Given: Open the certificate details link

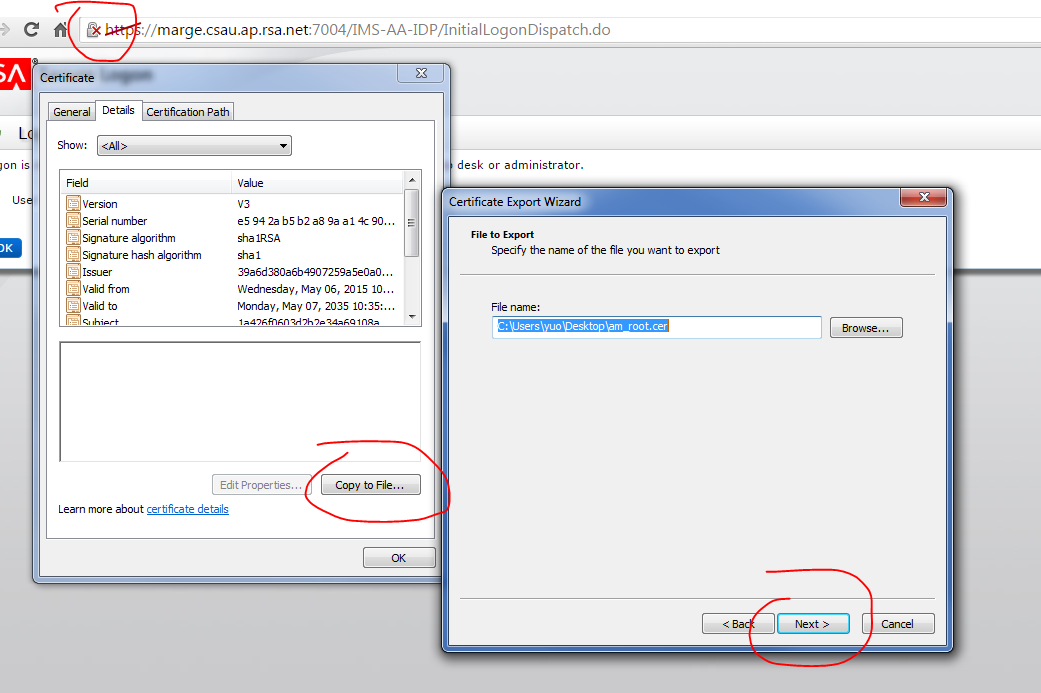Looking at the screenshot, I should click(187, 509).
